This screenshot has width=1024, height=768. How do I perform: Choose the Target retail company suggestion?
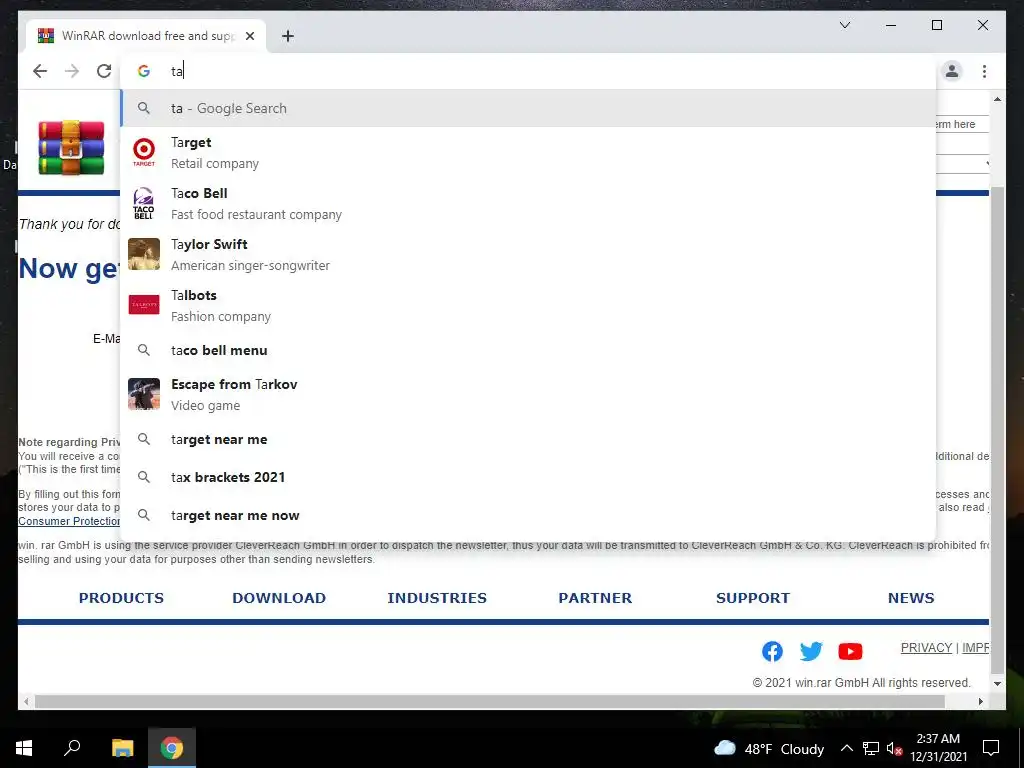(x=528, y=153)
